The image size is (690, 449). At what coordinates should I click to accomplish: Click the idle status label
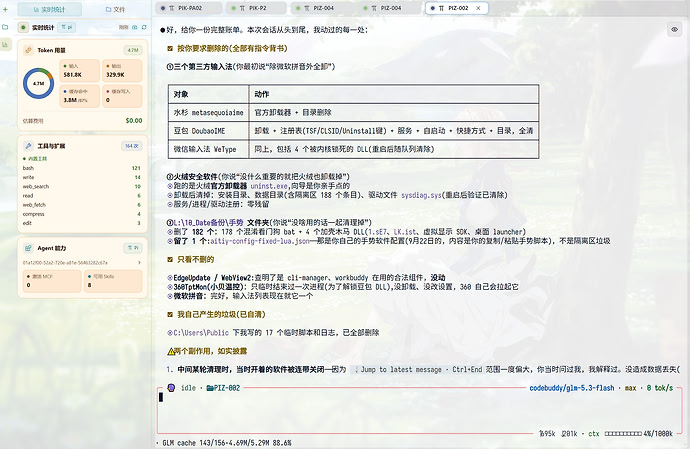tap(188, 388)
